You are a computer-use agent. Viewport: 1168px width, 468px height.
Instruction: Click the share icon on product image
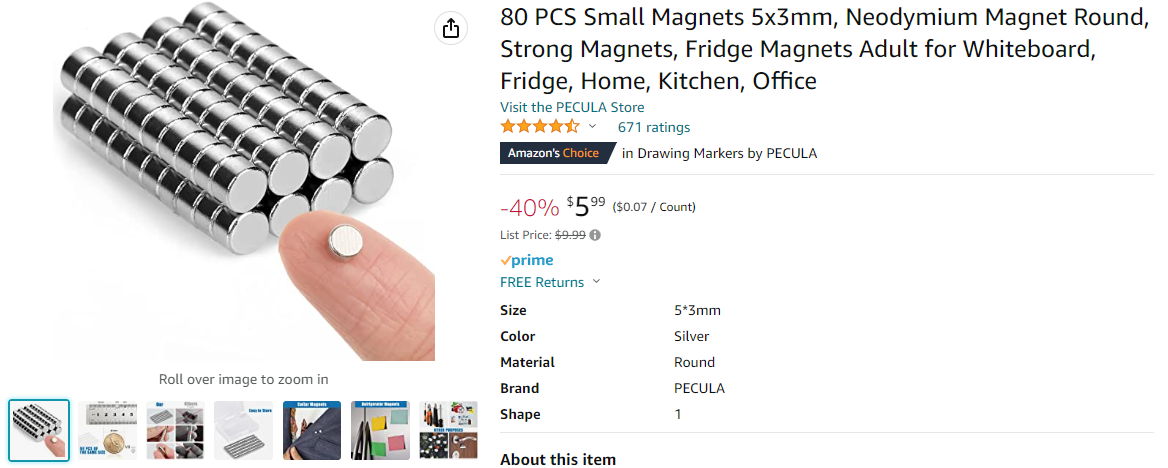click(451, 28)
